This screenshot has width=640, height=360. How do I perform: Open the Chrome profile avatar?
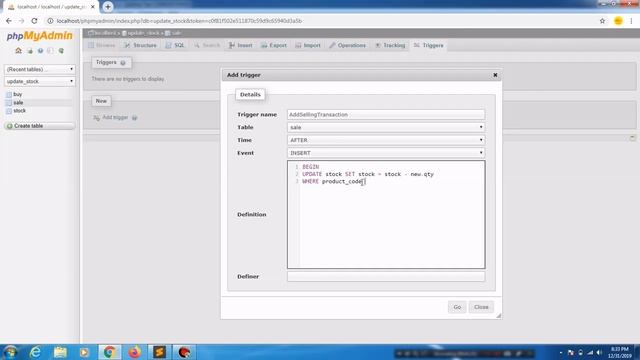618,21
